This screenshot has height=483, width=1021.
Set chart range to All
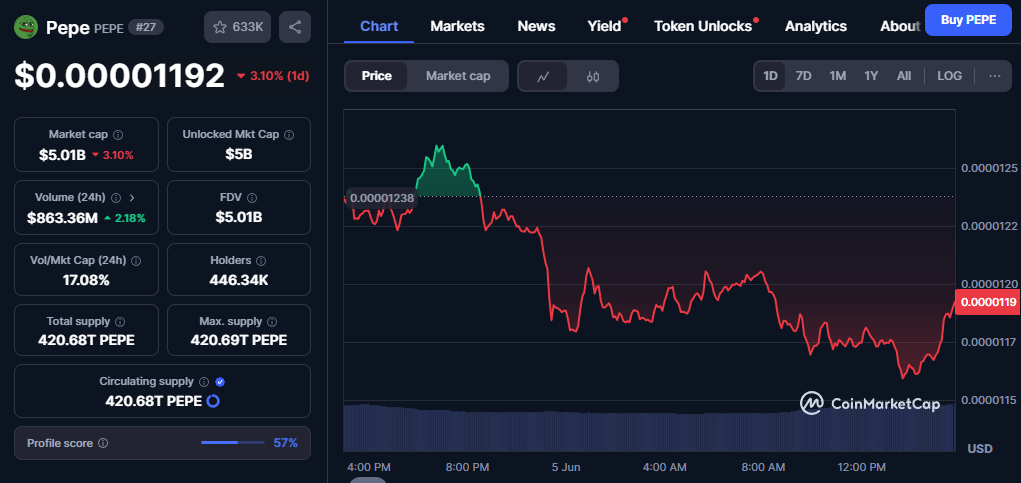(x=904, y=76)
